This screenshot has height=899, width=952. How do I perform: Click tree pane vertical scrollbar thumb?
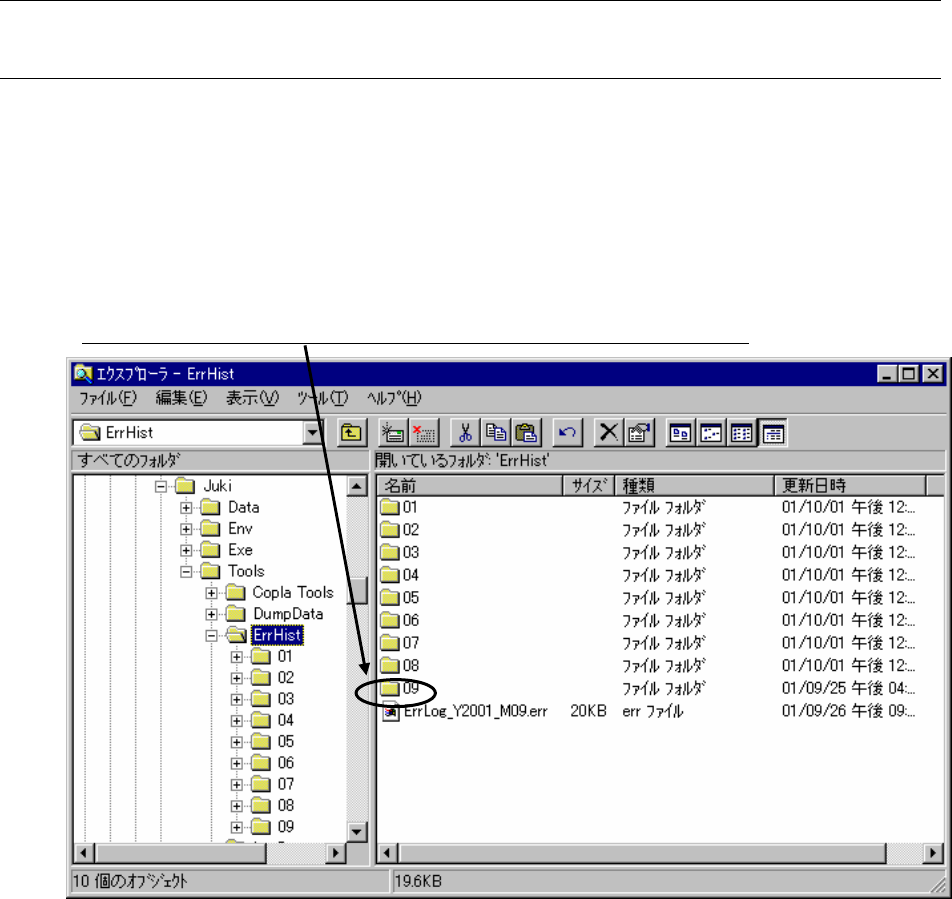[357, 590]
